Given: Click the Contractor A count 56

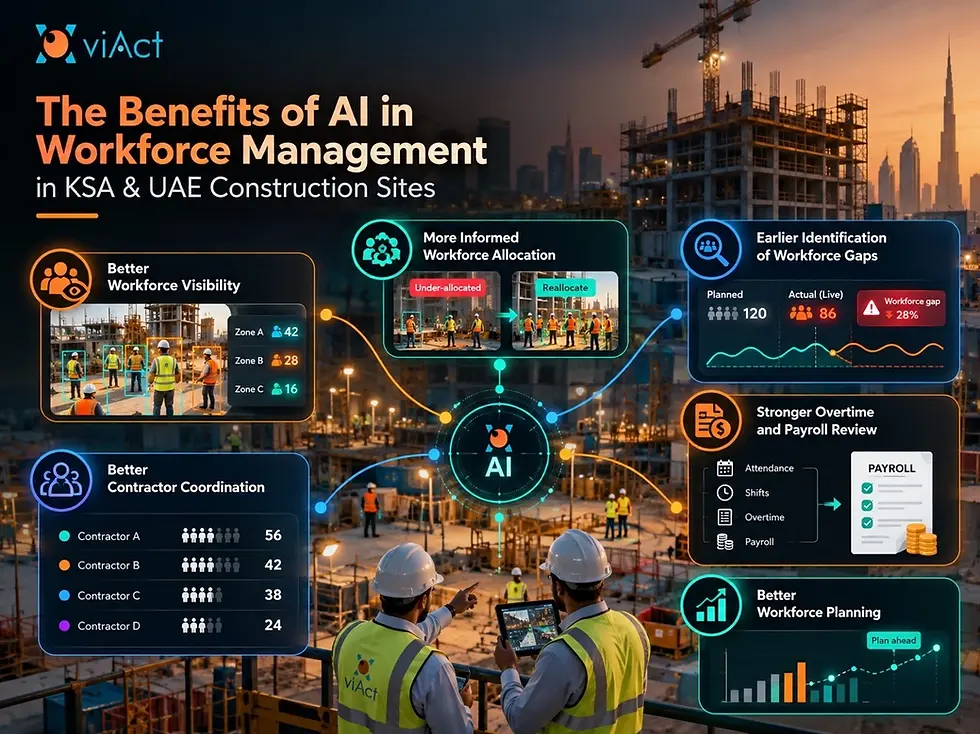Looking at the screenshot, I should pyautogui.click(x=273, y=535).
